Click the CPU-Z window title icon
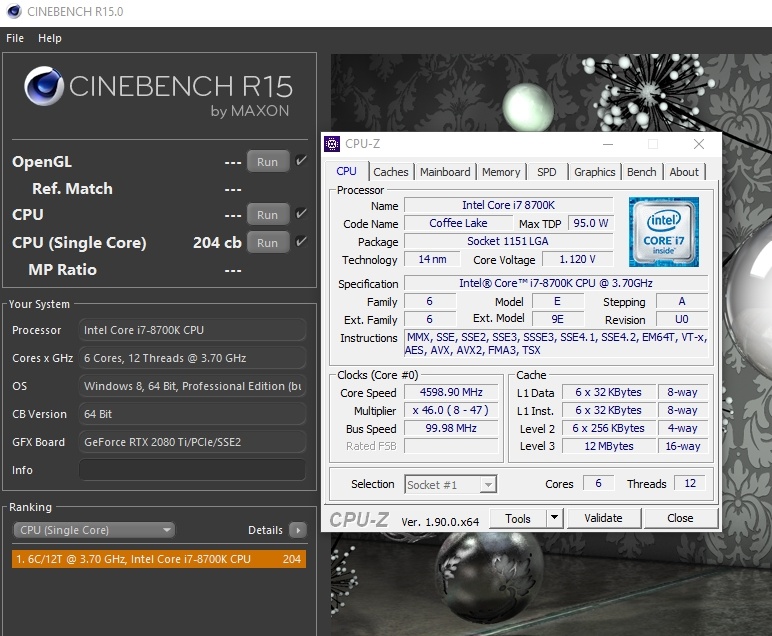The height and width of the screenshot is (636, 772). (x=332, y=144)
